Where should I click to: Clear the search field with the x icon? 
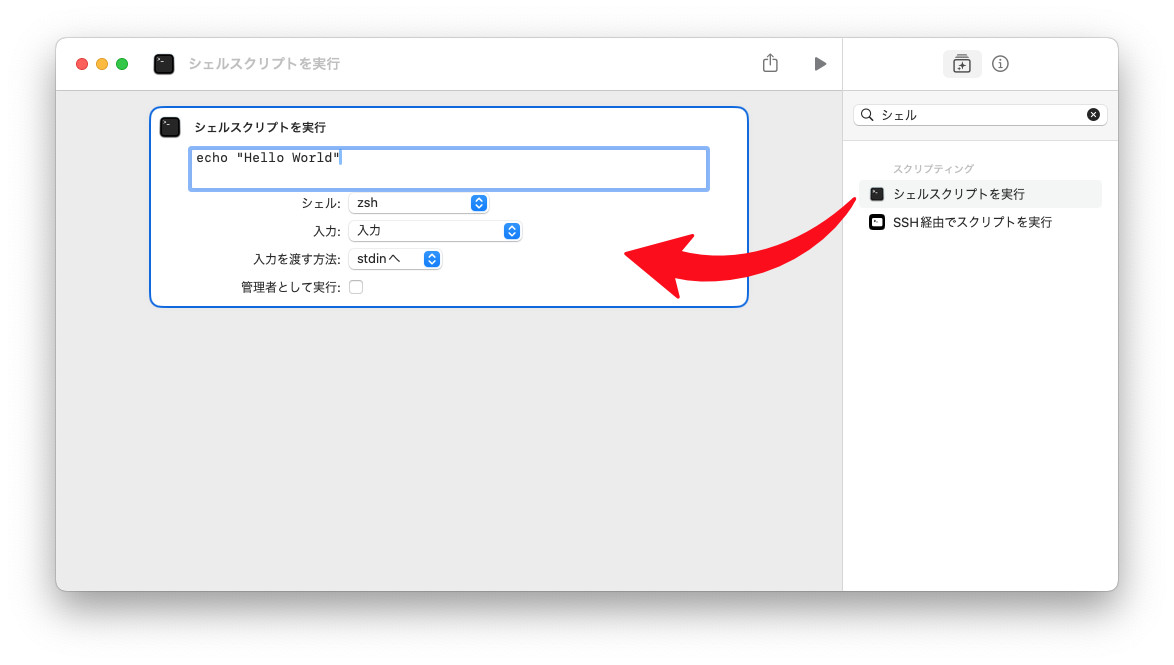1093,115
